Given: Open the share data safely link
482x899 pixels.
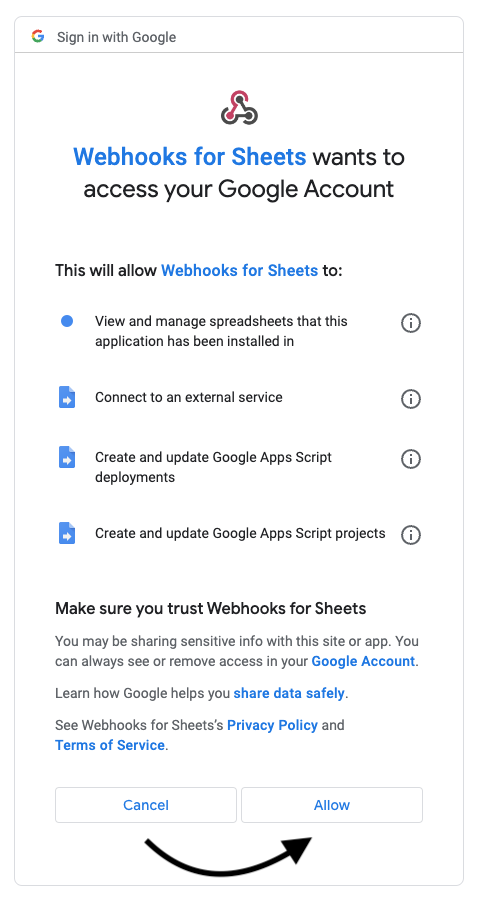Looking at the screenshot, I should 289,693.
